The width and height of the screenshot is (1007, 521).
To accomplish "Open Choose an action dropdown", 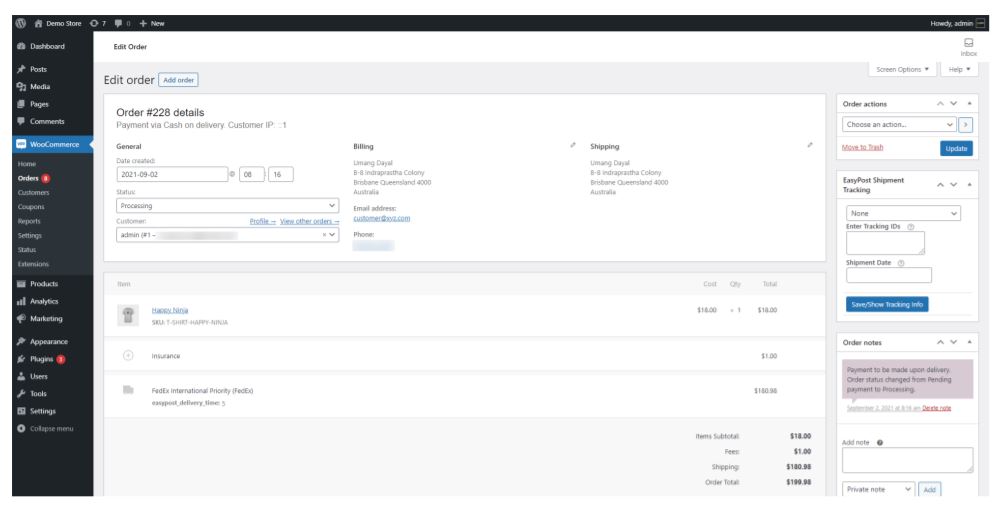I will click(899, 125).
